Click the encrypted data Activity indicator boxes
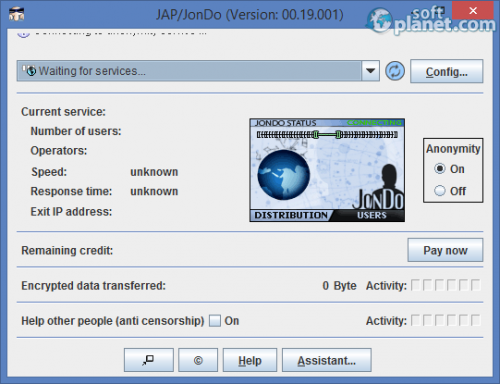Screen dimensions: 500x384 tap(446, 285)
